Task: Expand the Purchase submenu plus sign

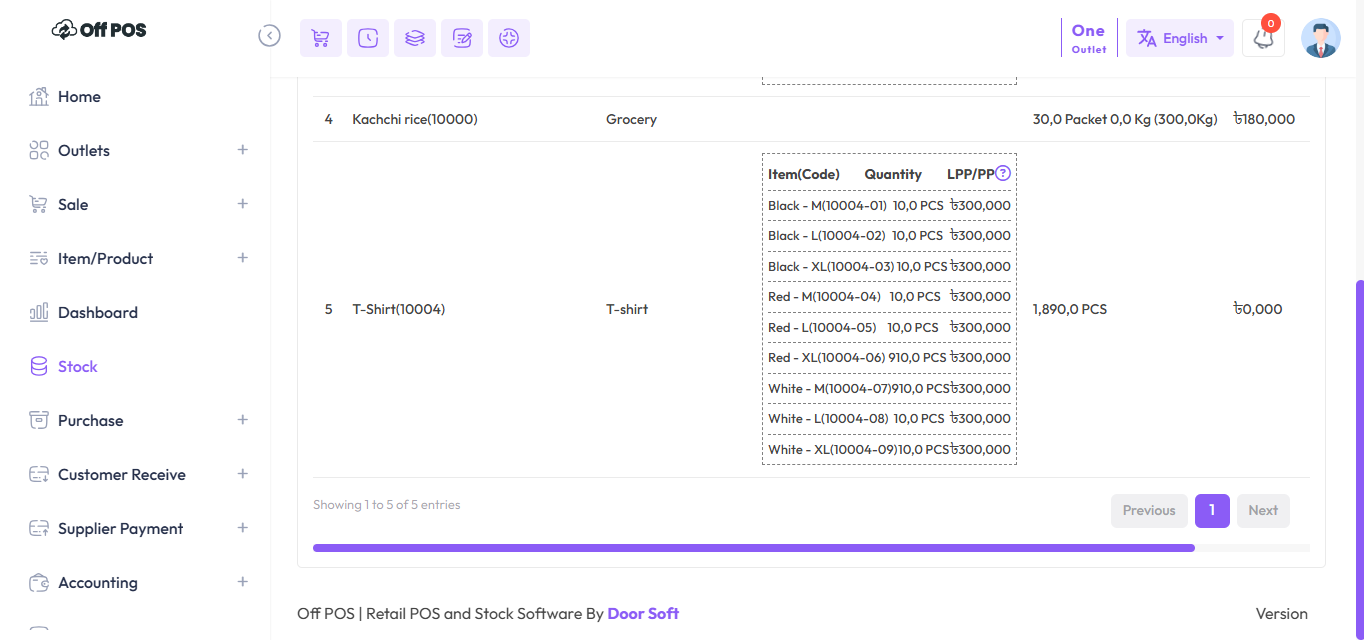Action: click(242, 420)
